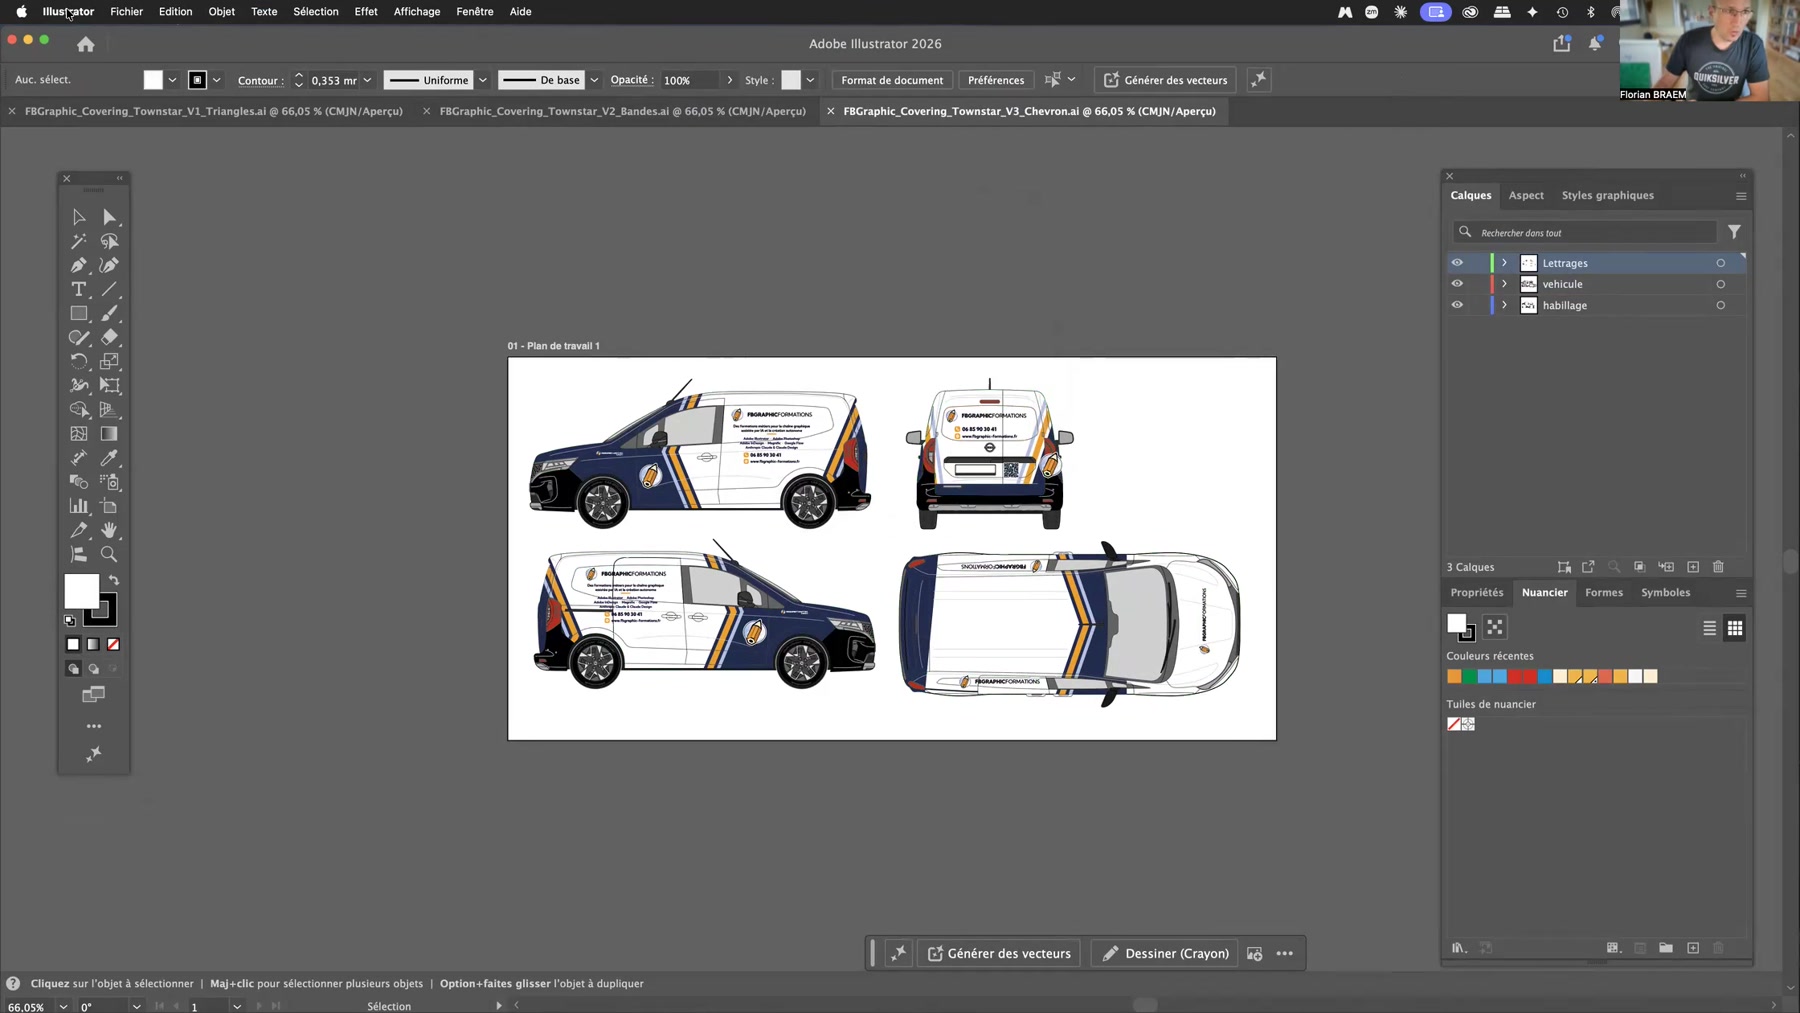This screenshot has width=1800, height=1013.
Task: Open the Effet menu
Action: click(366, 12)
